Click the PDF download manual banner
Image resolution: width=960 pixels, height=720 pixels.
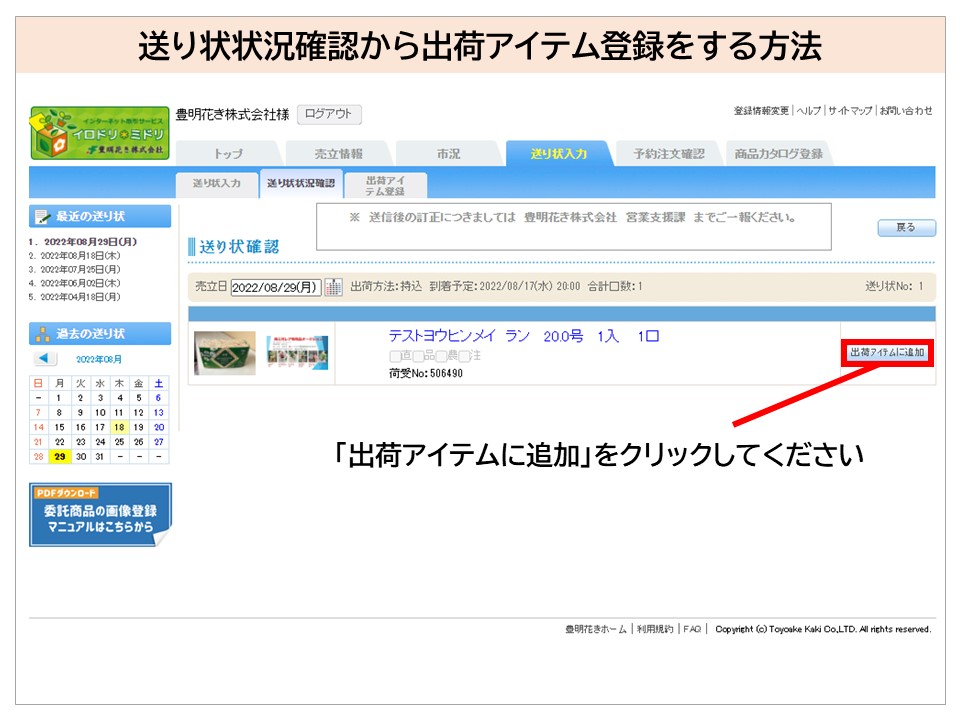point(100,514)
